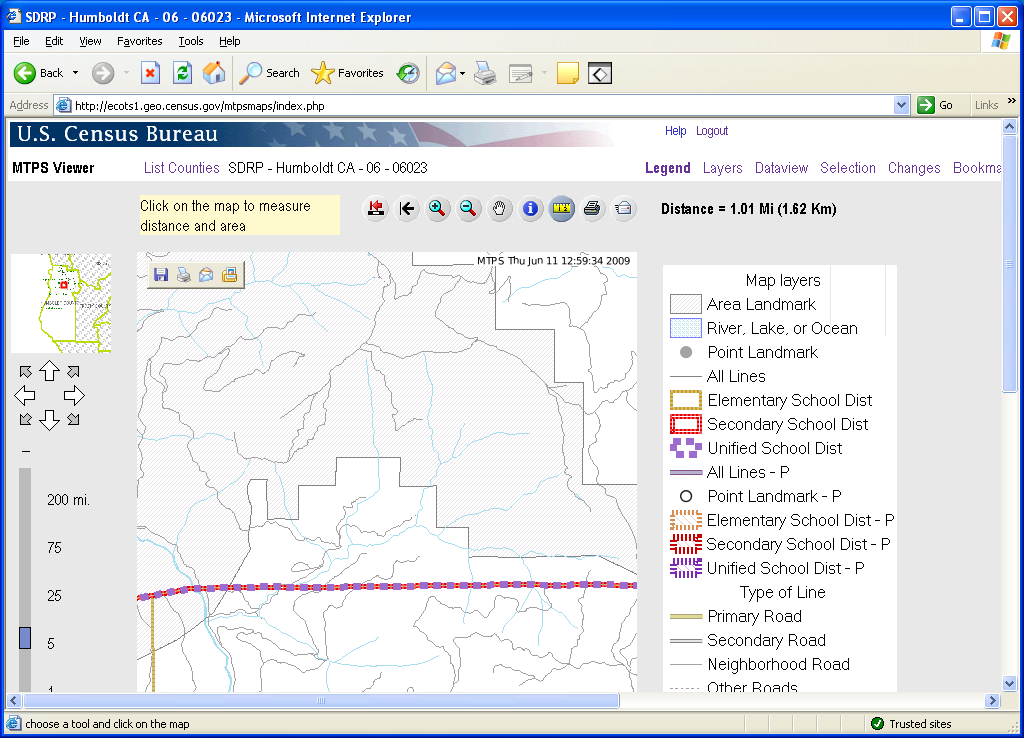This screenshot has height=738, width=1024.
Task: Click the save floppy icon on map
Action: pos(161,275)
